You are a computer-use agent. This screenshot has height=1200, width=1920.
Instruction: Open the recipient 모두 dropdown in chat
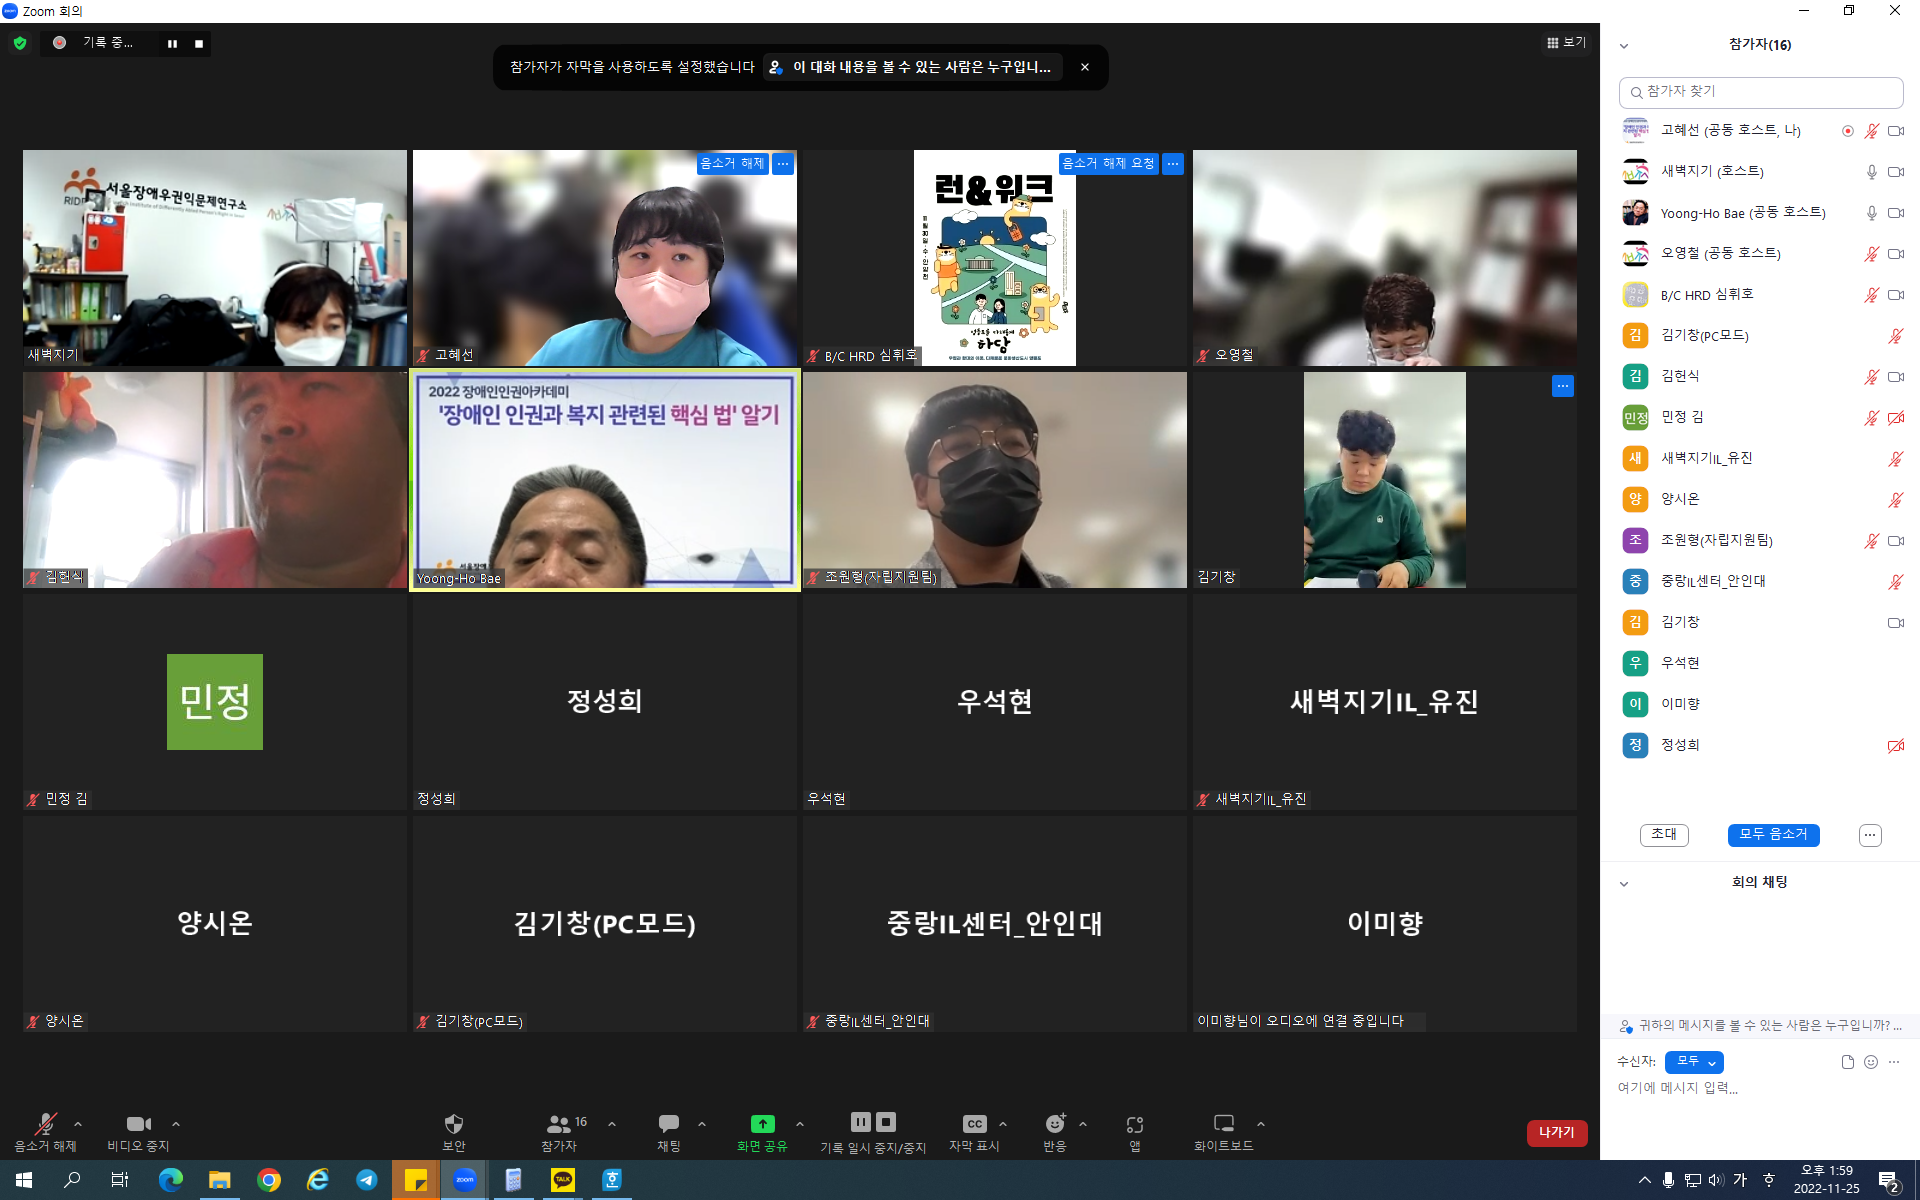pos(1694,1062)
